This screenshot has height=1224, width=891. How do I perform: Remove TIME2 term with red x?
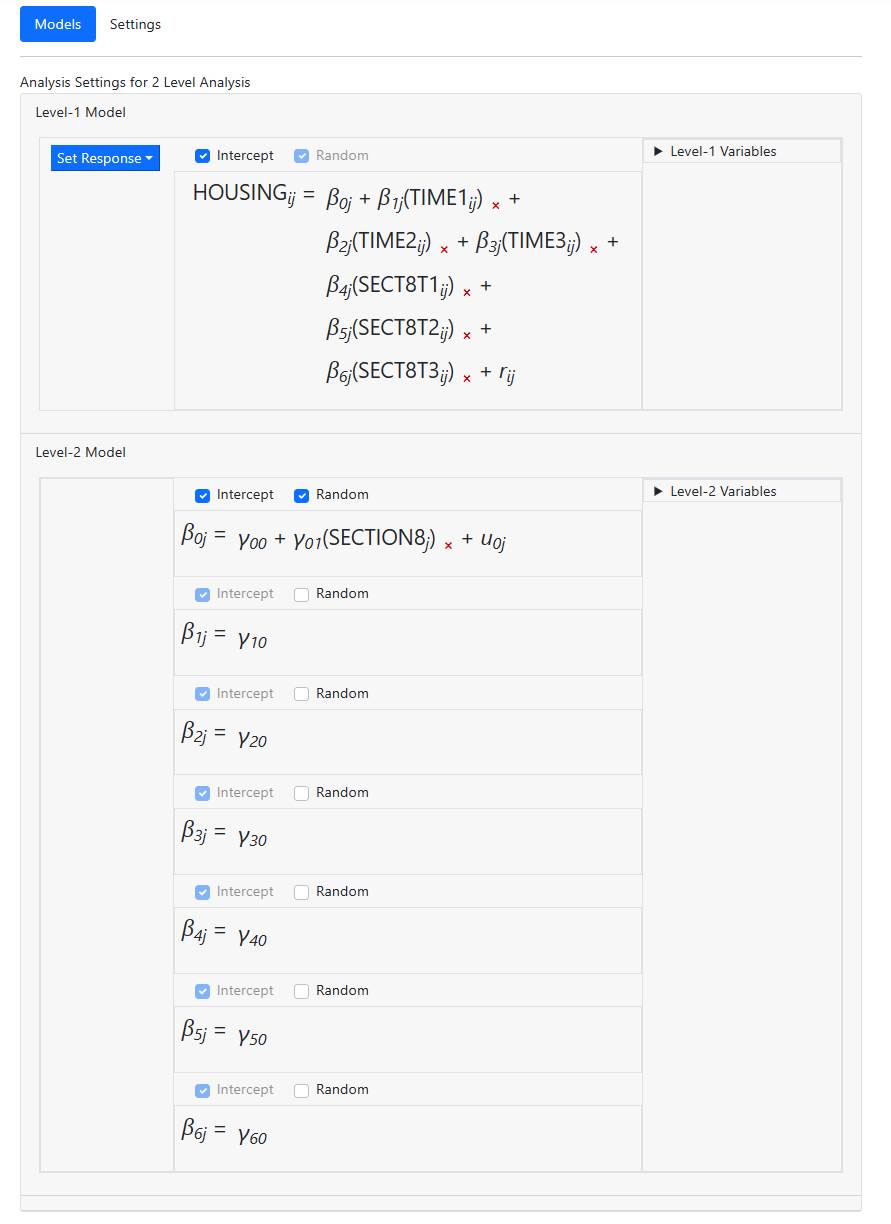(x=444, y=249)
